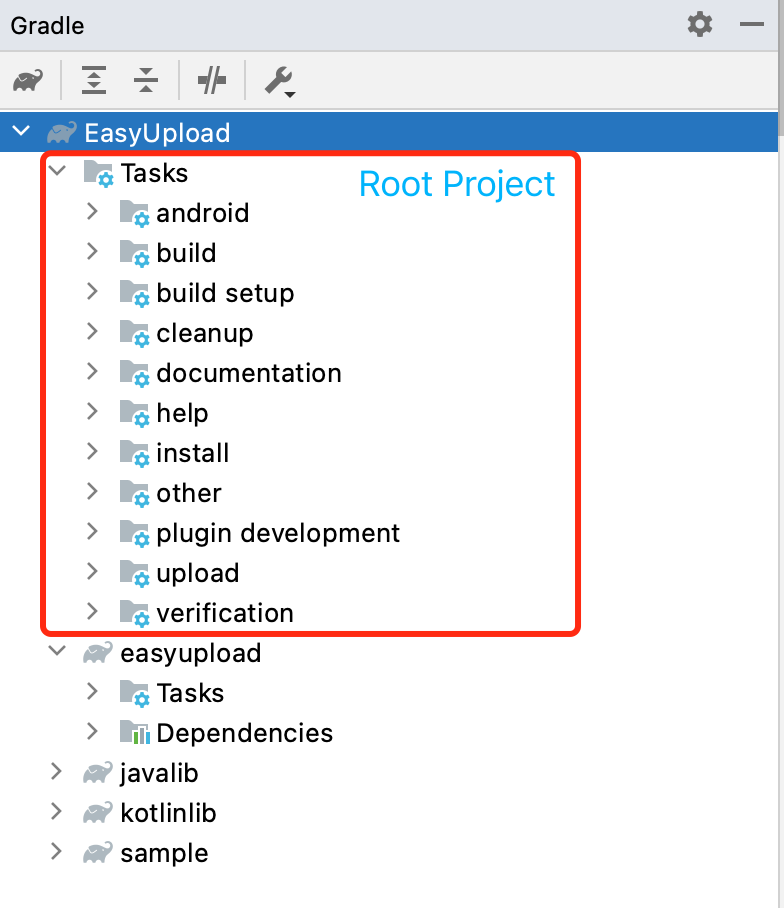Click the install folder icon

click(134, 453)
